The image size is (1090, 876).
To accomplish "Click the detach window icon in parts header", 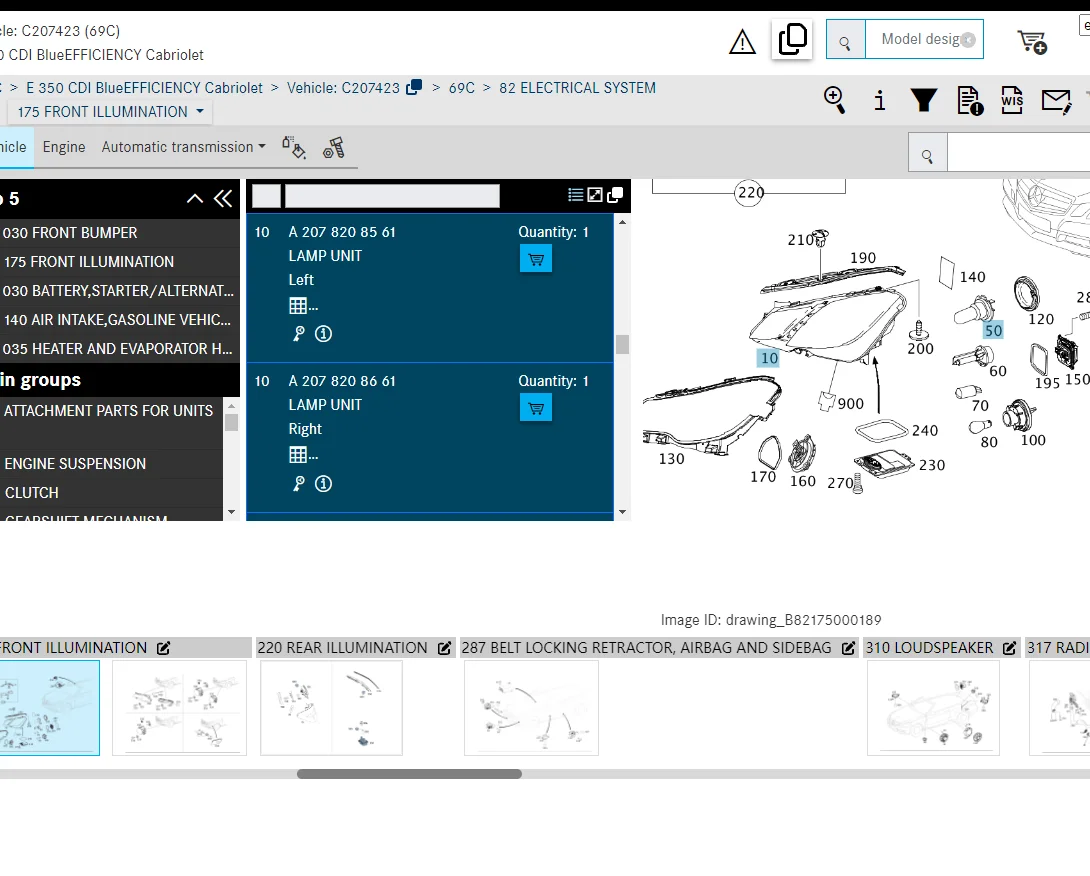I will 615,195.
